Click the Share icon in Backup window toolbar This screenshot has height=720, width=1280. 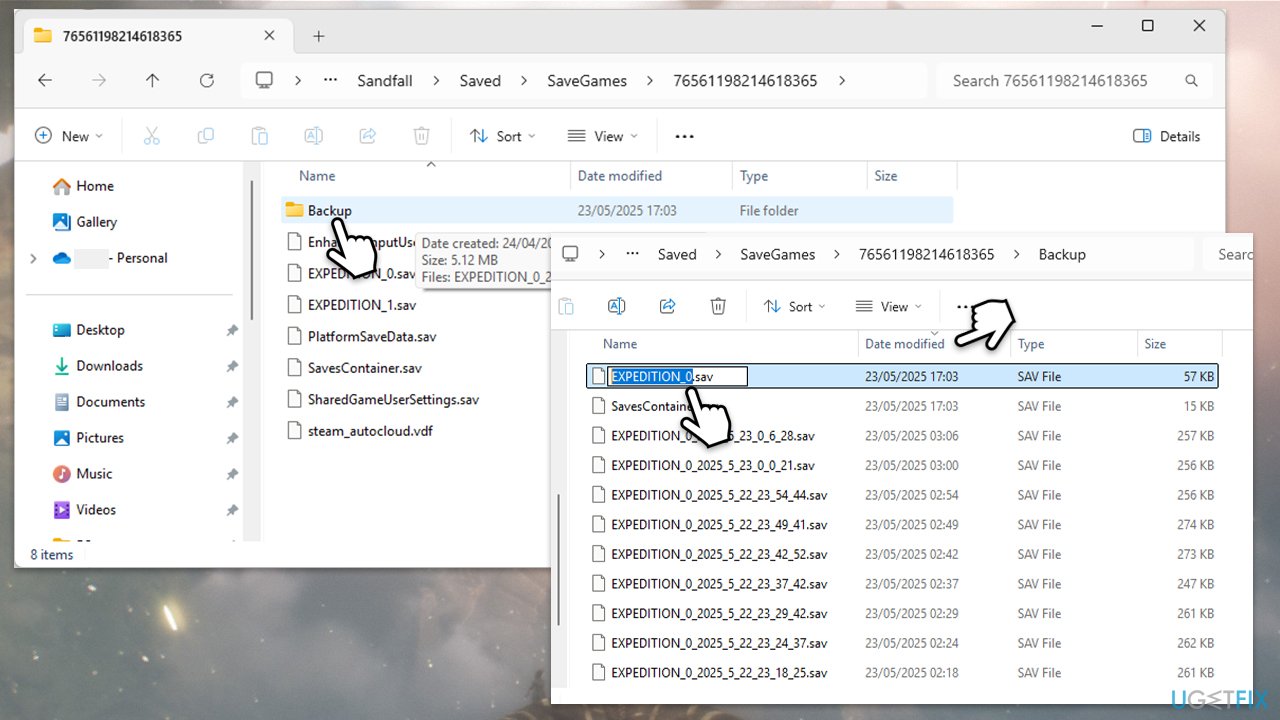tap(668, 306)
